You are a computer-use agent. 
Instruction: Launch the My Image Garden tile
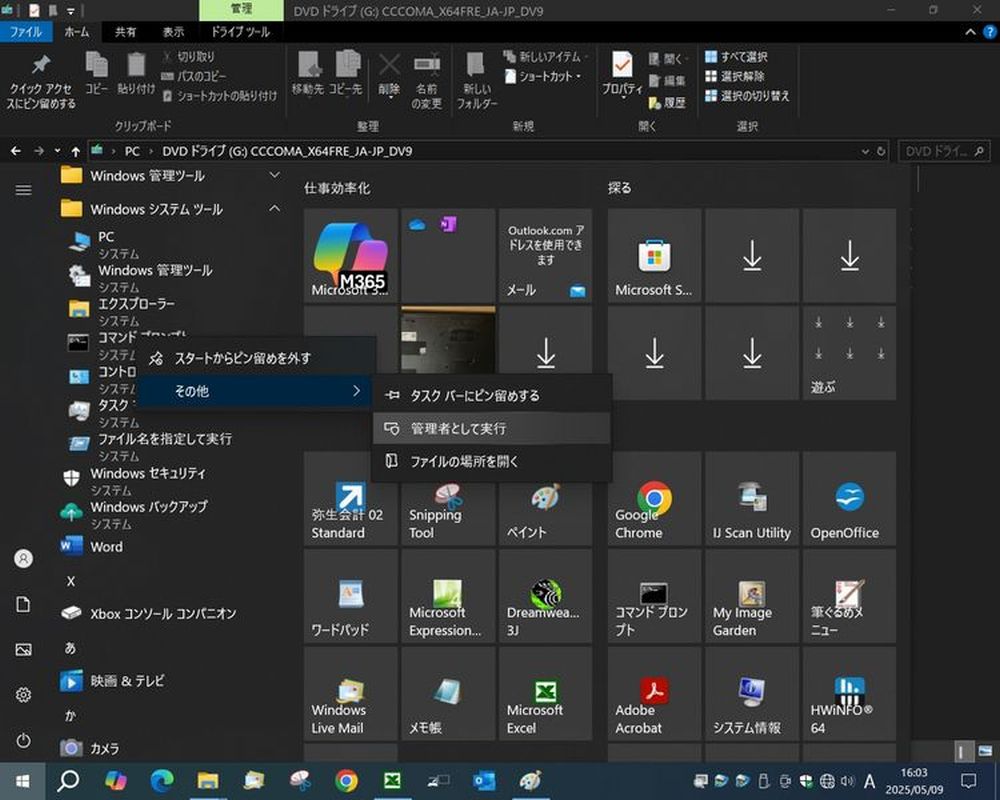pyautogui.click(x=752, y=596)
